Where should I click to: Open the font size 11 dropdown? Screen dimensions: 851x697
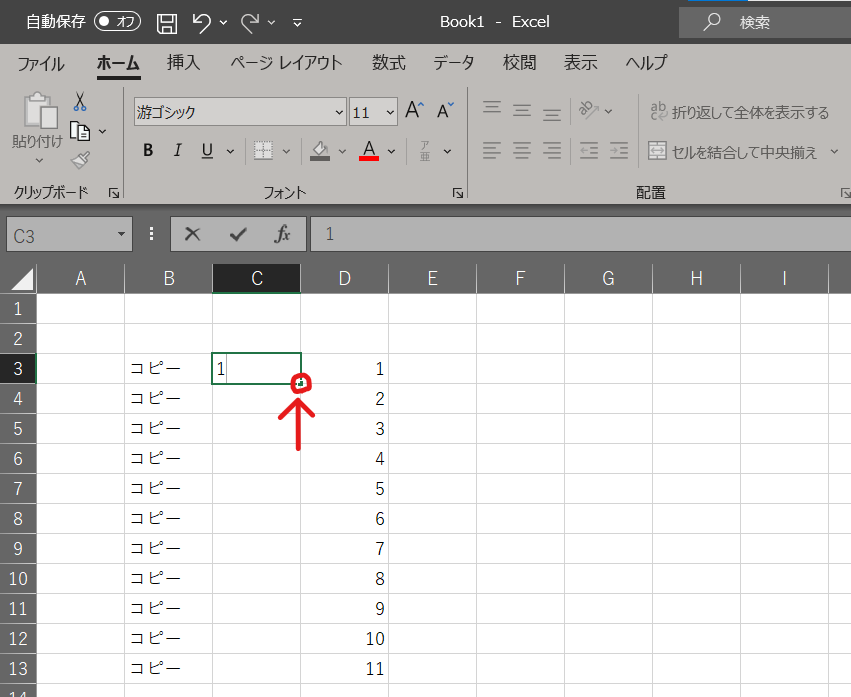click(390, 112)
